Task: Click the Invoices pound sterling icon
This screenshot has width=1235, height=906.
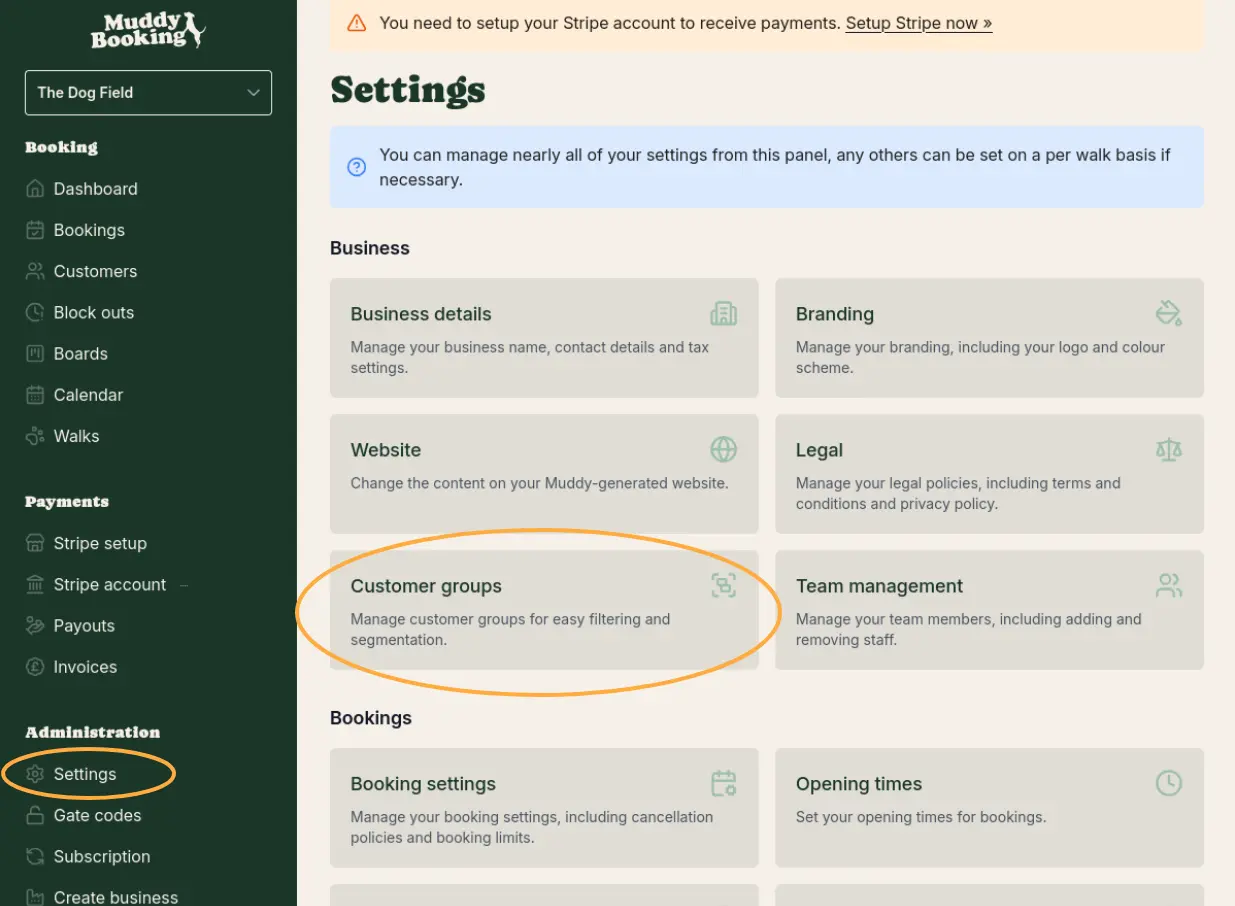Action: [34, 666]
